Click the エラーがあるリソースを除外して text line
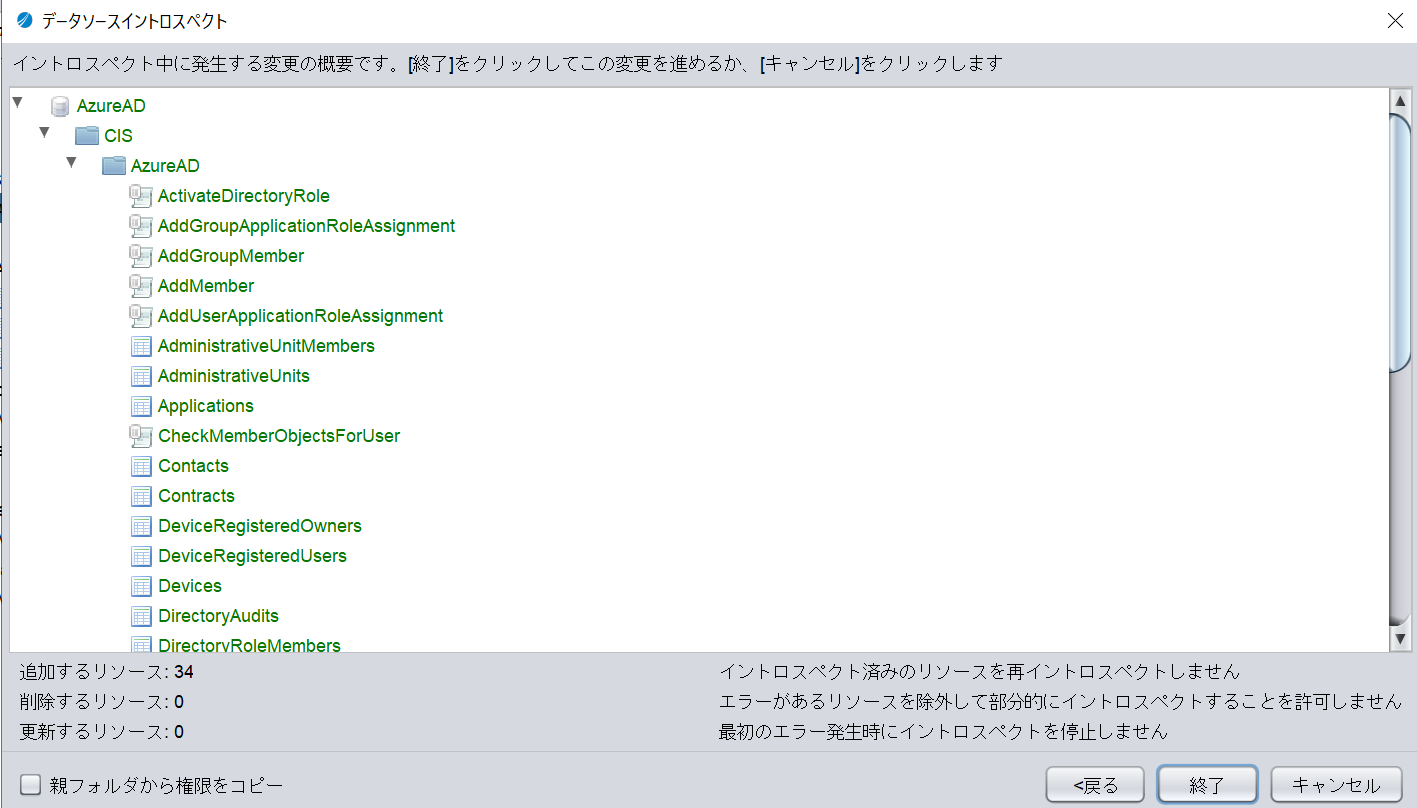This screenshot has width=1417, height=808. 1060,702
